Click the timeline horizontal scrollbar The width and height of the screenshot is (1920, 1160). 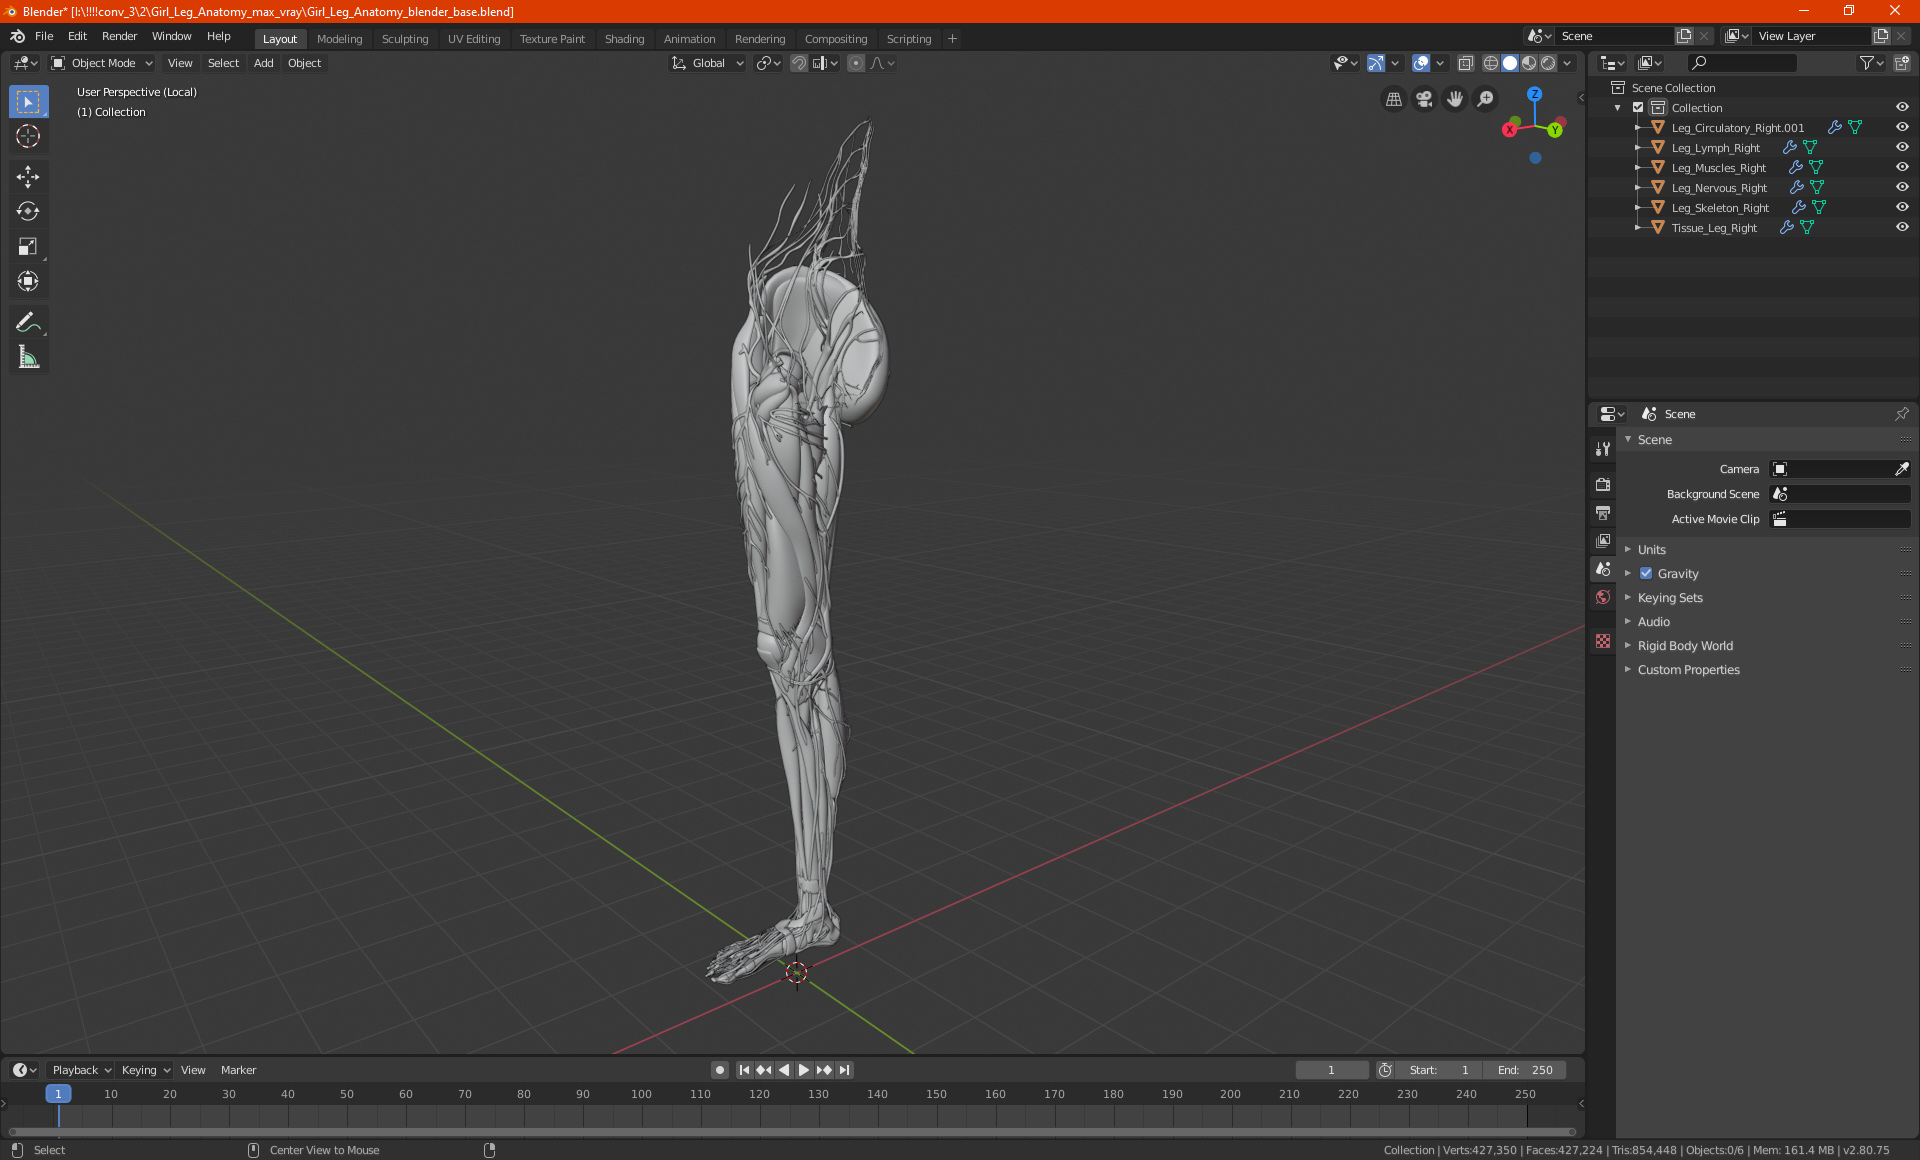[x=792, y=1132]
